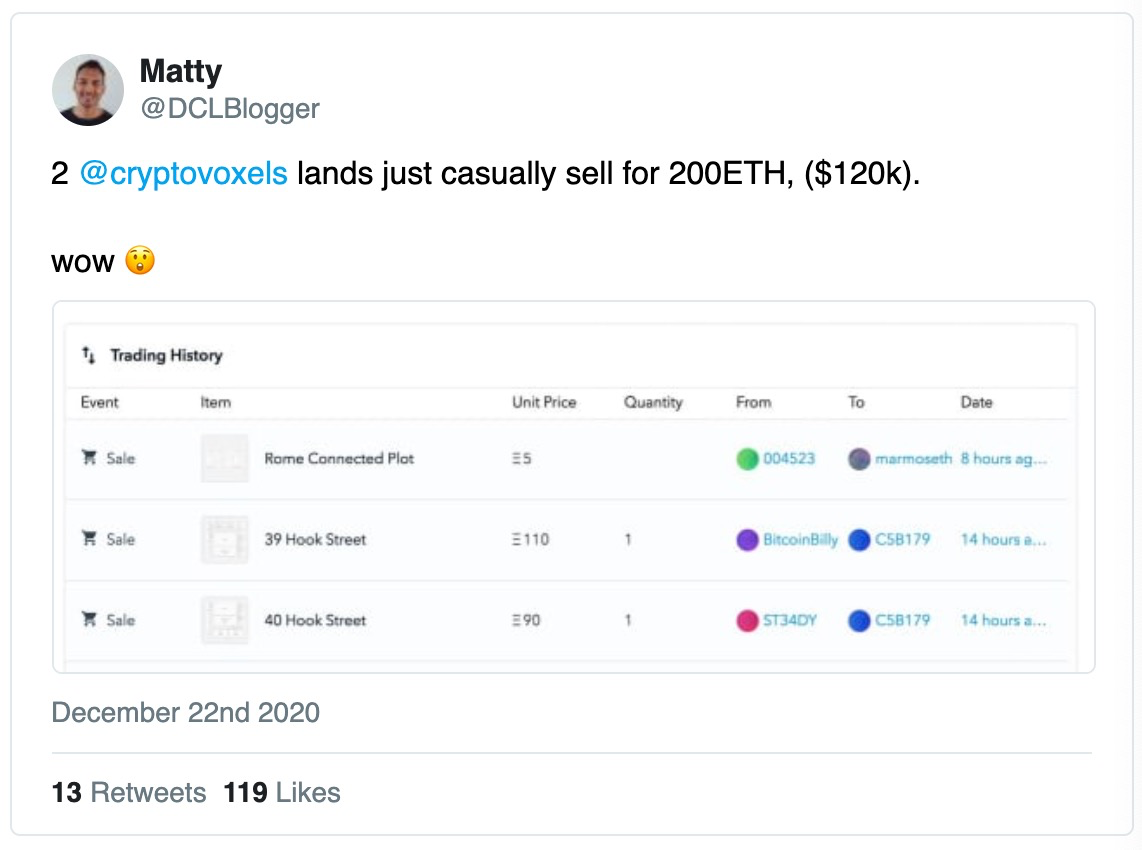Screen dimensions: 1142x850
Task: Click the cart icon for 40 Hook Street sale
Action: click(89, 619)
